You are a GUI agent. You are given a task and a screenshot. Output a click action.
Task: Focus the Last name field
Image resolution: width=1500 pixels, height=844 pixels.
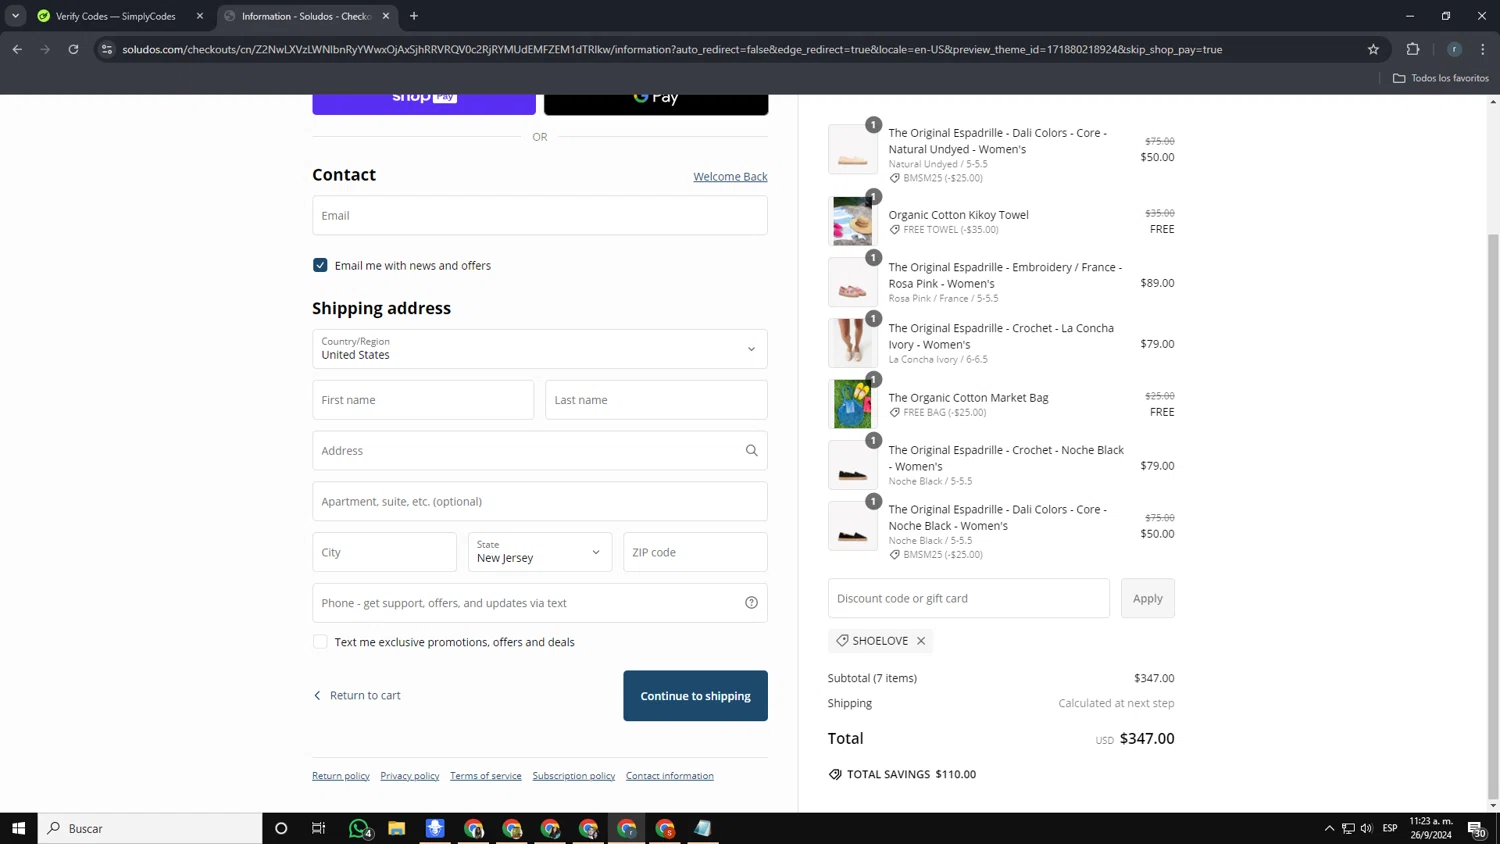tap(656, 400)
